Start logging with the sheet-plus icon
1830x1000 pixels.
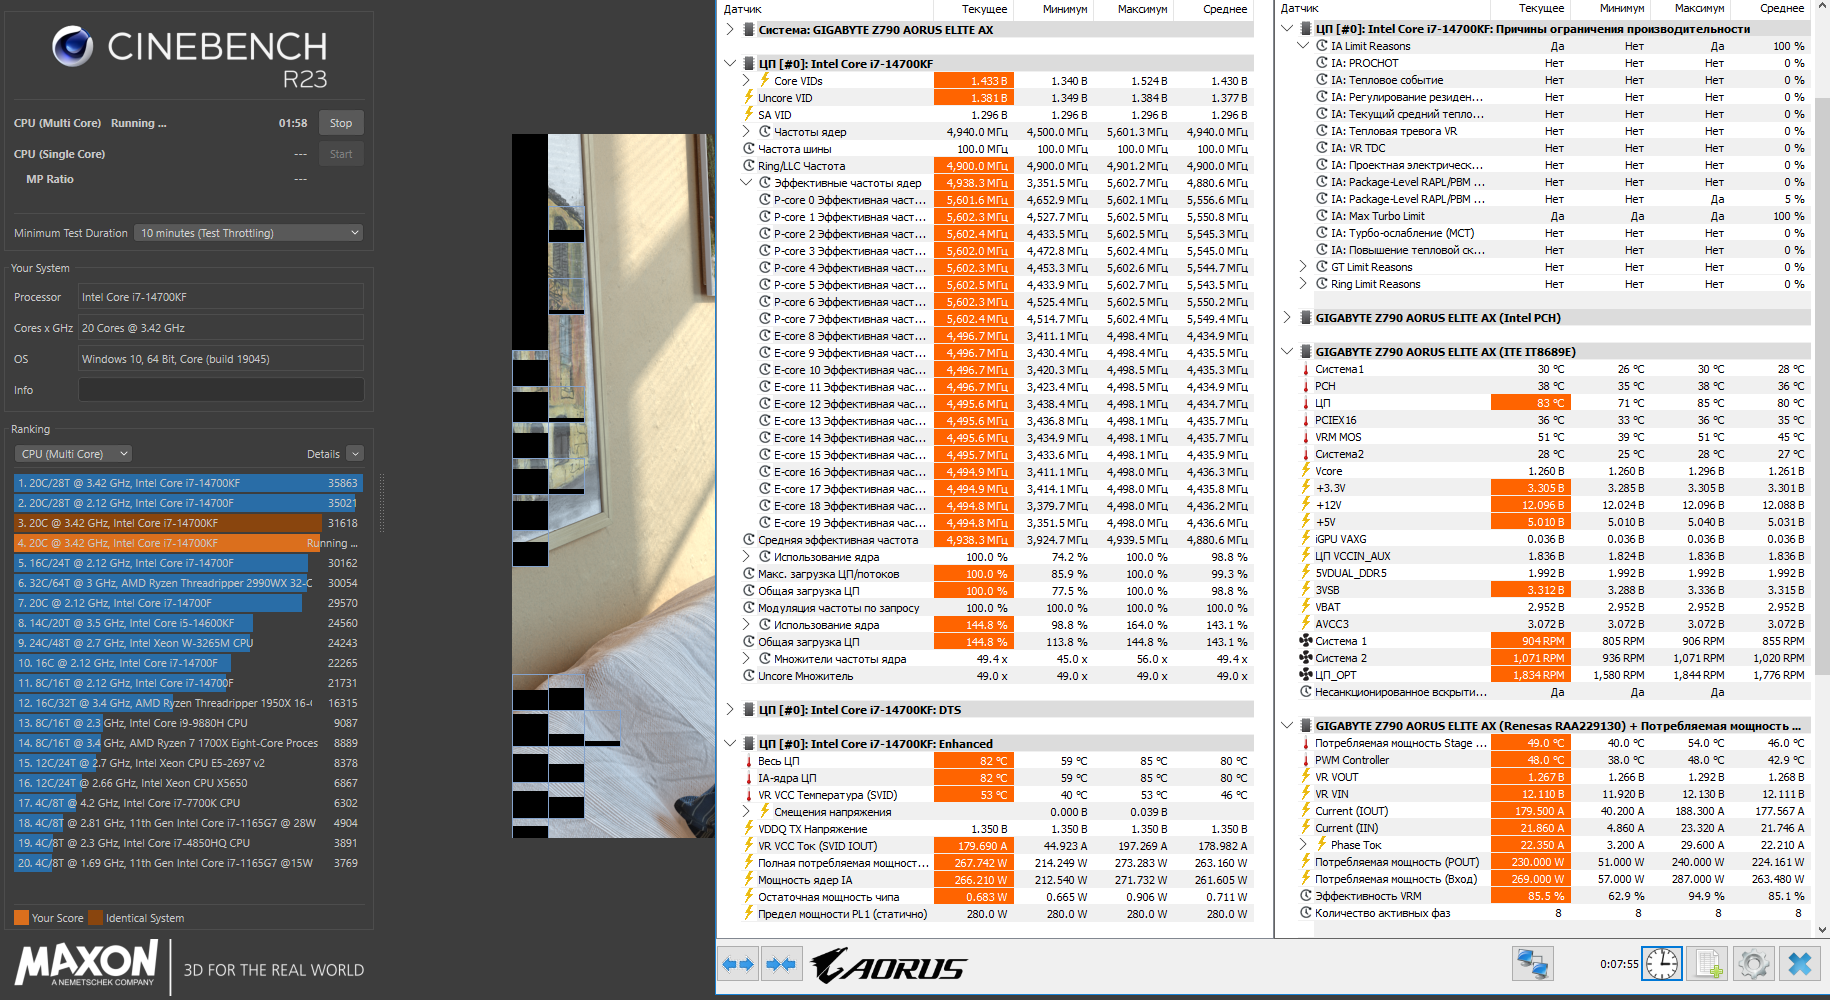(1707, 964)
